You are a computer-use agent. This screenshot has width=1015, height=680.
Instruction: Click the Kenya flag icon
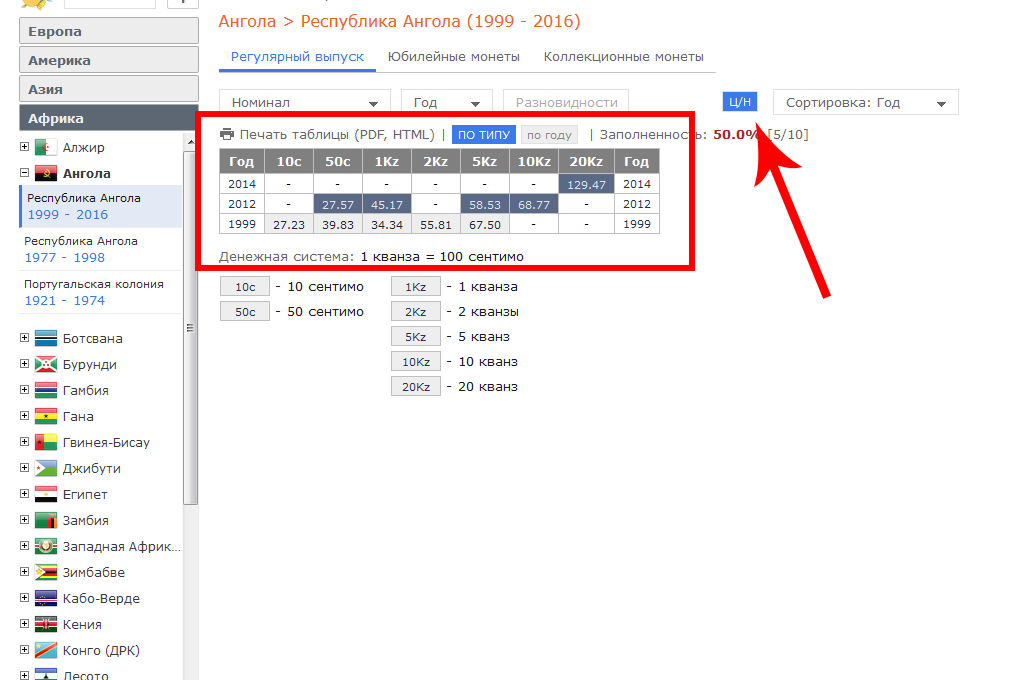click(46, 624)
